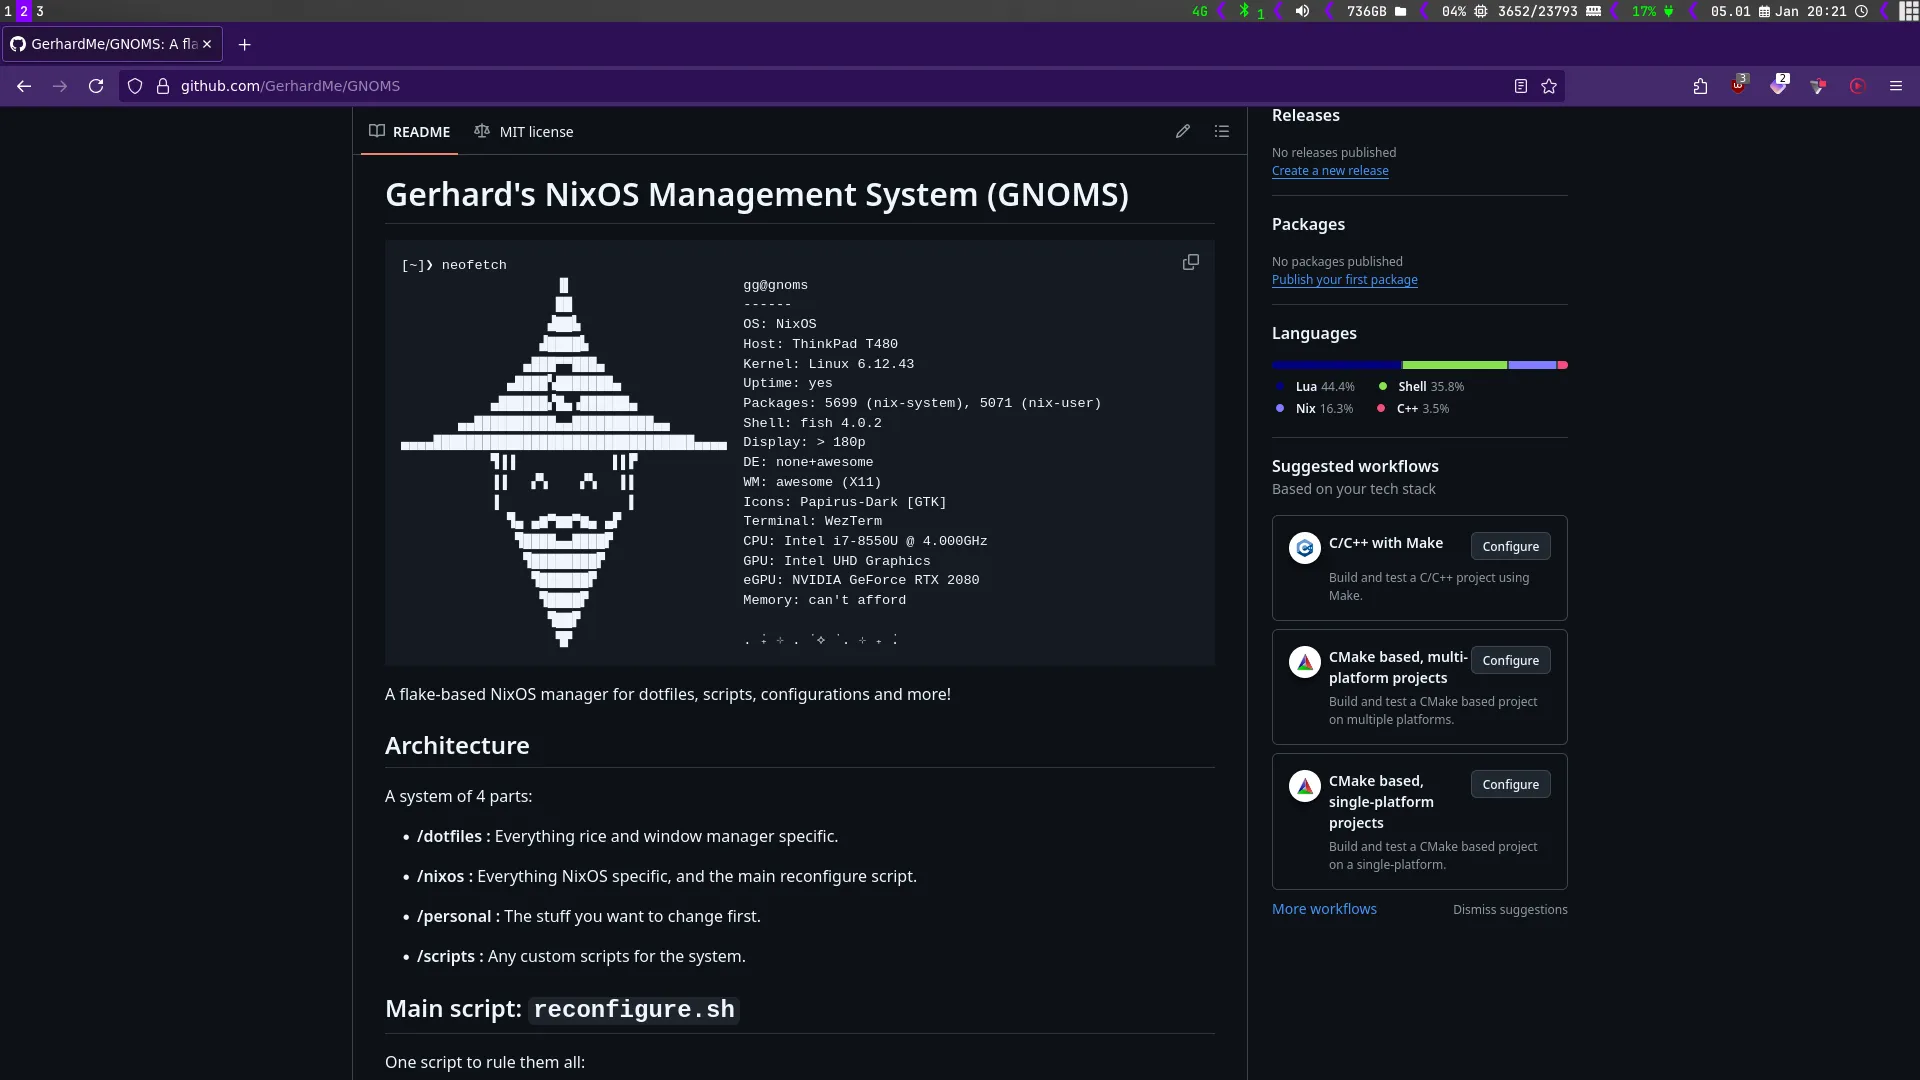Configure the C/C++ with Make workflow

point(1510,546)
